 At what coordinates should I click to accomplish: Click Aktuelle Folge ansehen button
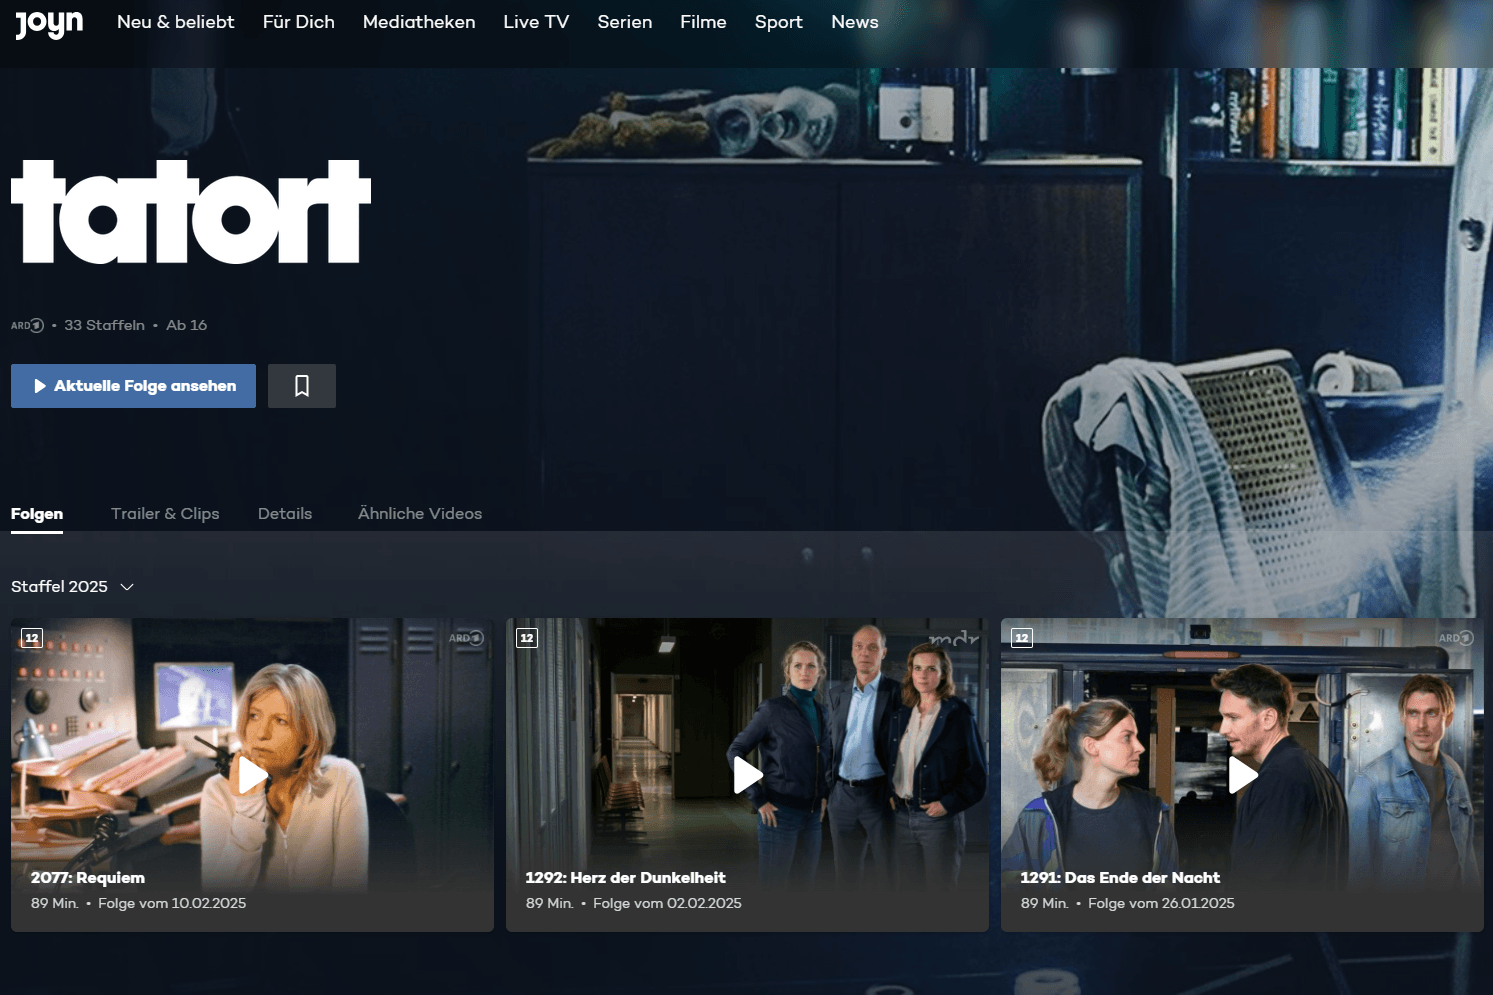click(x=133, y=386)
